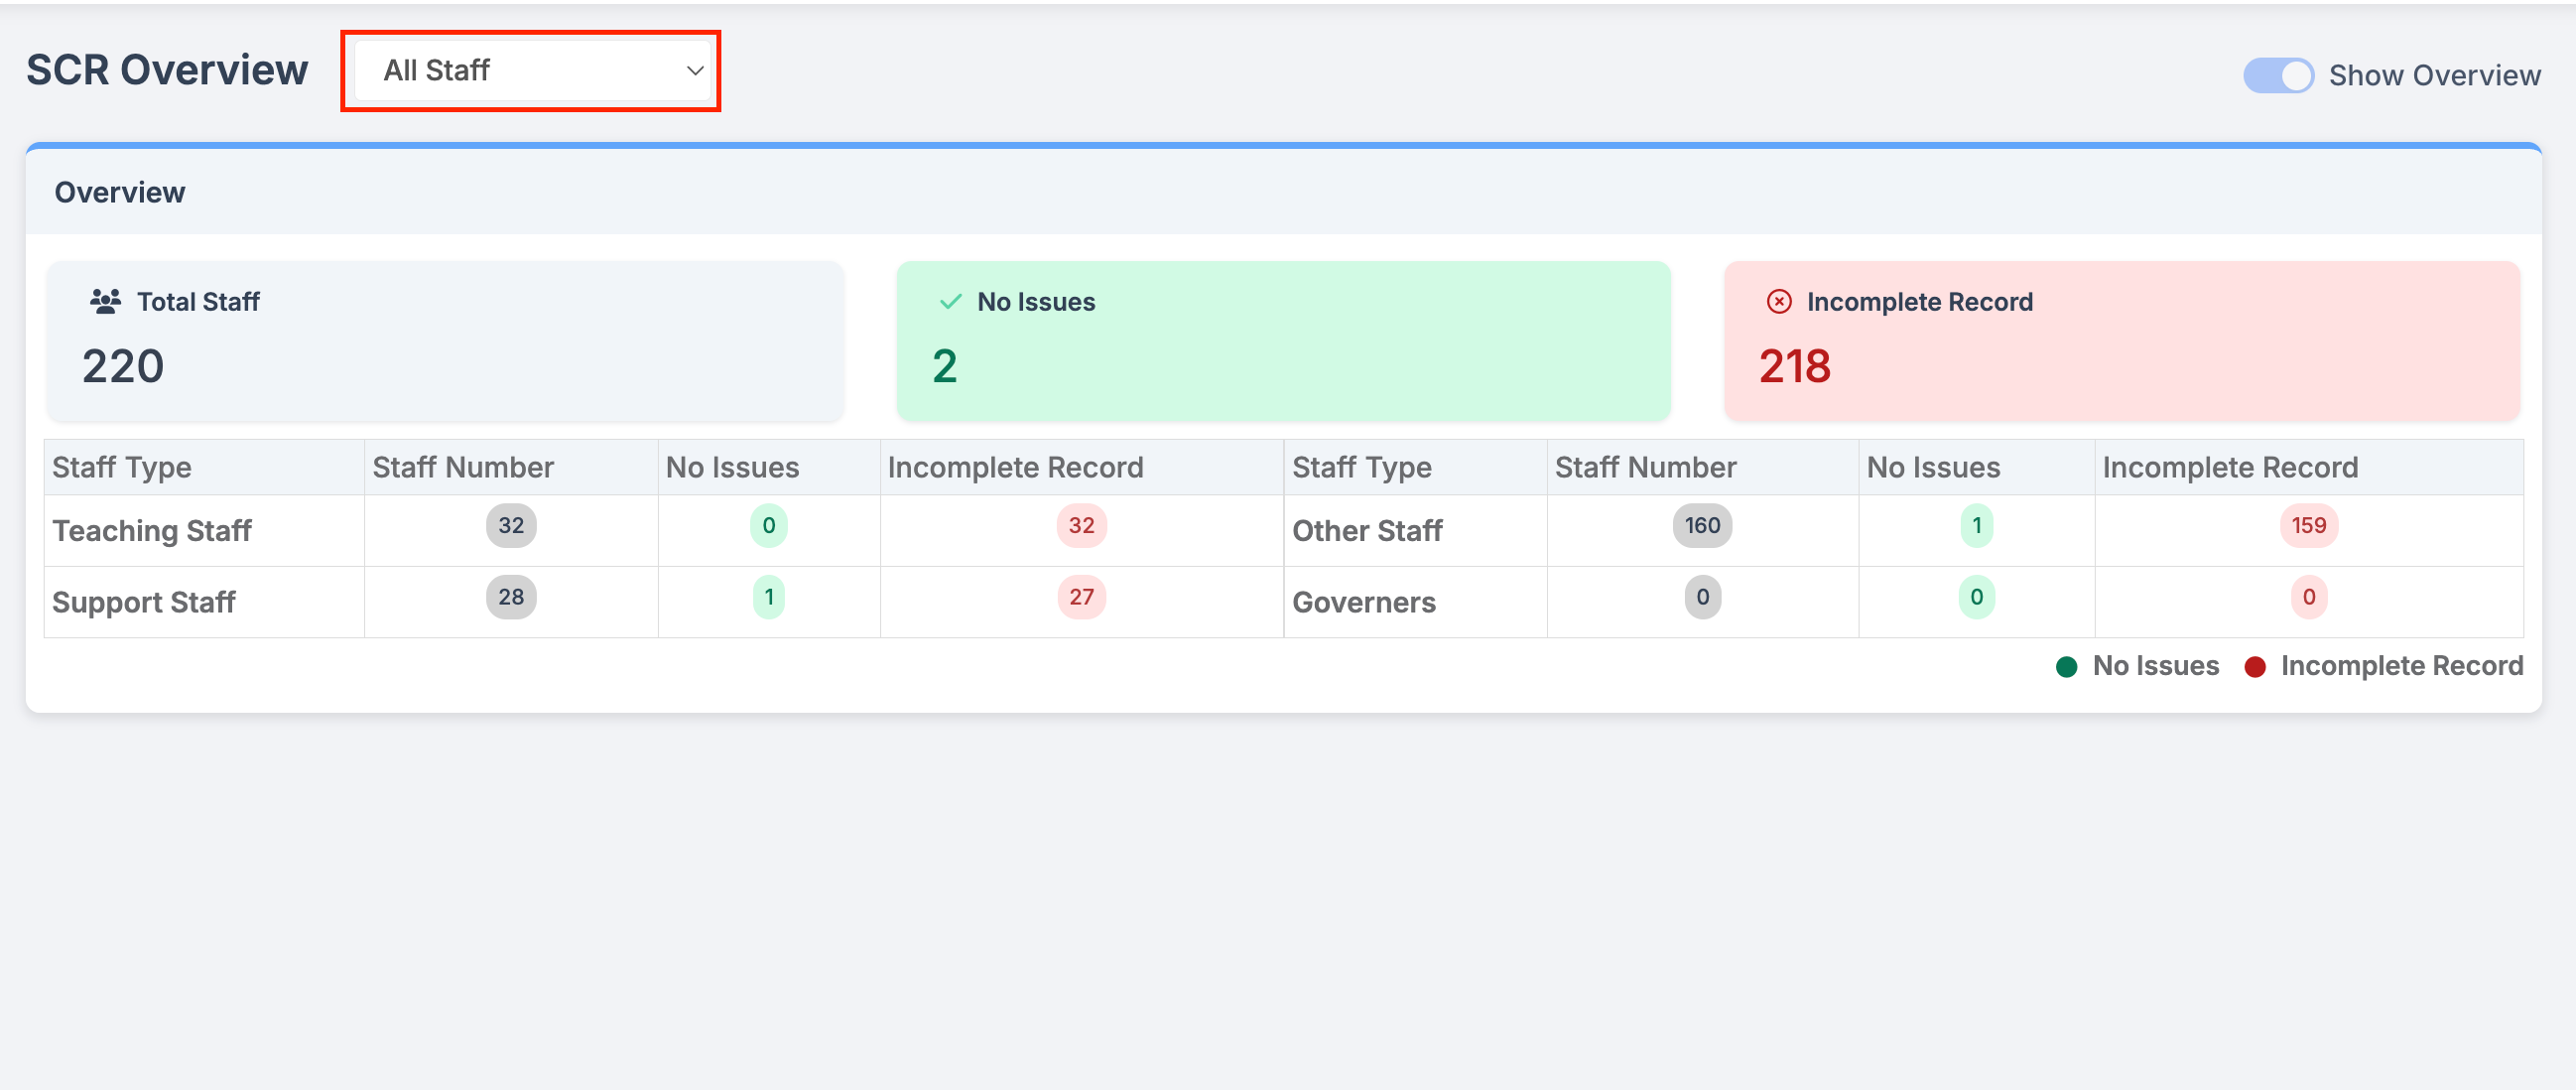Click the Support Staff No Issues badge 1

coord(768,597)
